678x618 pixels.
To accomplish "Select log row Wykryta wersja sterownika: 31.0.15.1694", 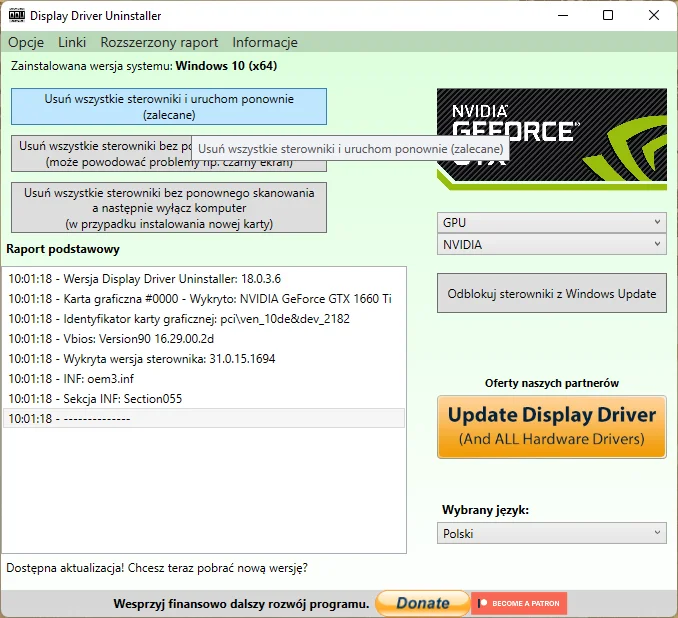I will 204,359.
